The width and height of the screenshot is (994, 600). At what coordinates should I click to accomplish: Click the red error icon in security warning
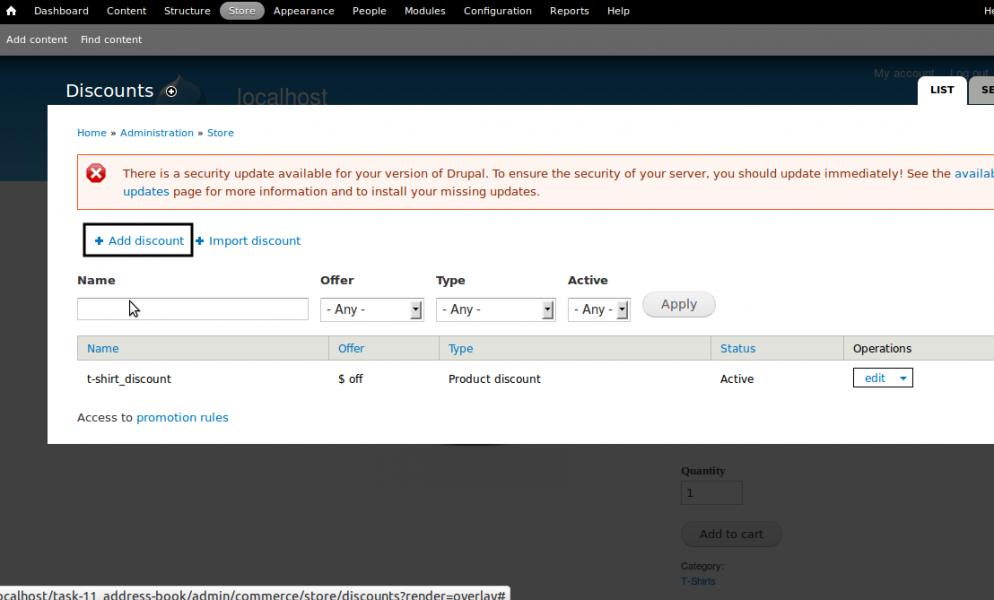tap(96, 173)
